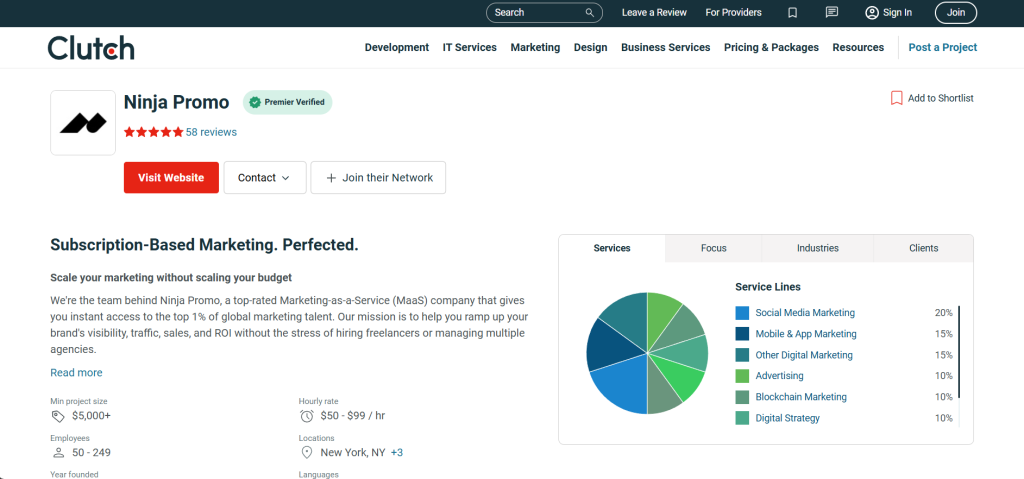Open the 58 reviews link
This screenshot has width=1024, height=479.
(211, 132)
